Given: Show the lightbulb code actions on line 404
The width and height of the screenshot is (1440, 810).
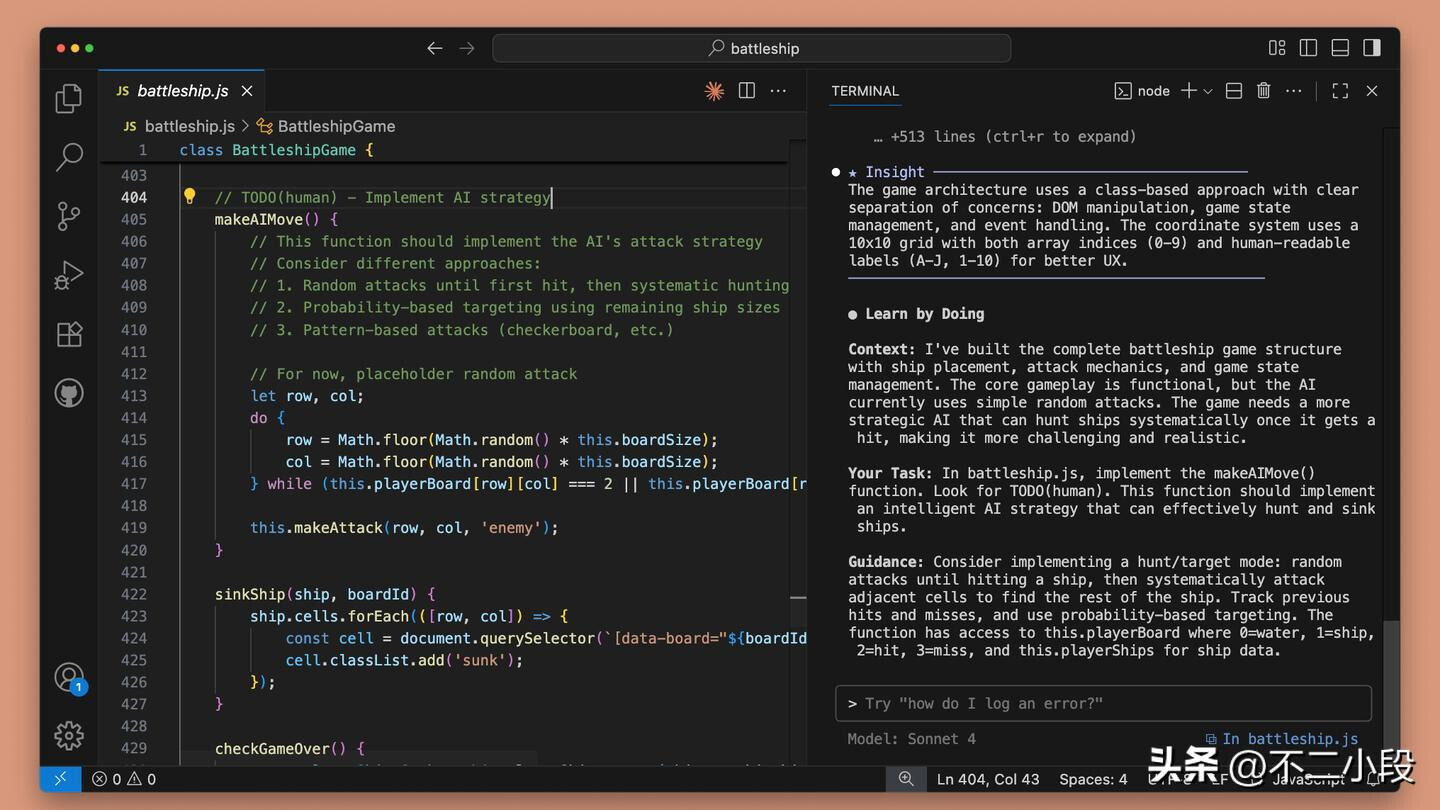Looking at the screenshot, I should click(189, 197).
